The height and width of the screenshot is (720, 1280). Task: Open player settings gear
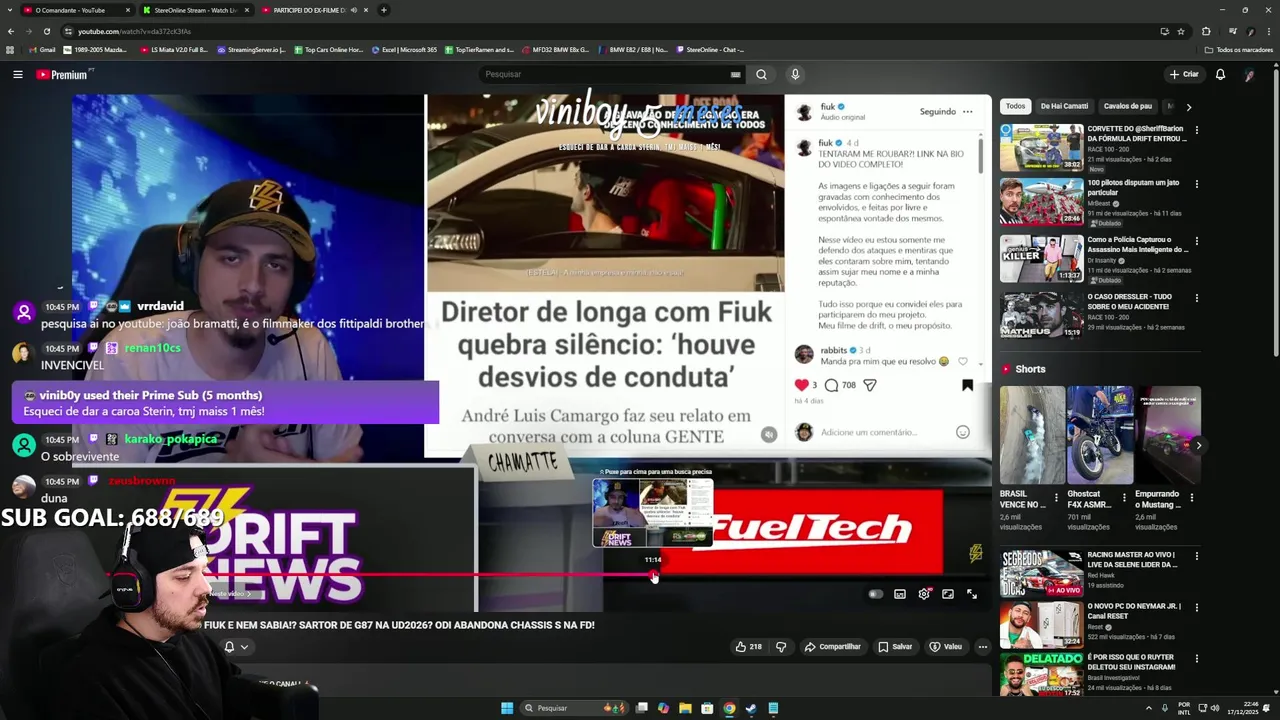[924, 594]
